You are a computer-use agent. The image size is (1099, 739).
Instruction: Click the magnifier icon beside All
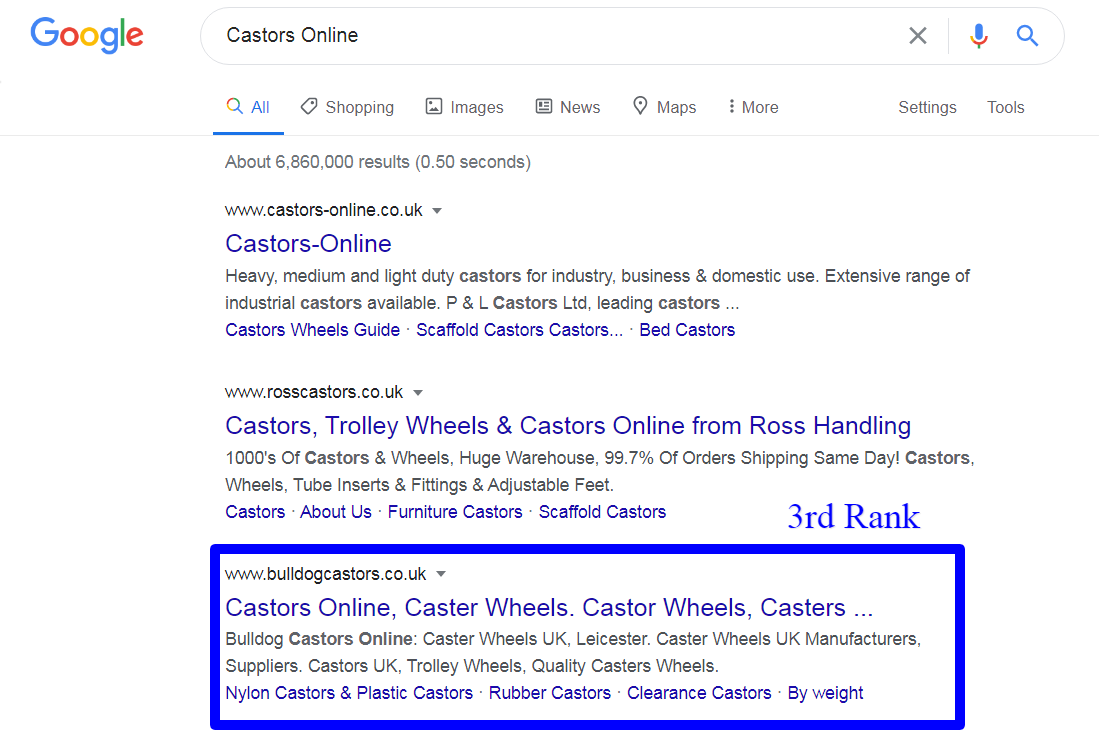tap(234, 106)
